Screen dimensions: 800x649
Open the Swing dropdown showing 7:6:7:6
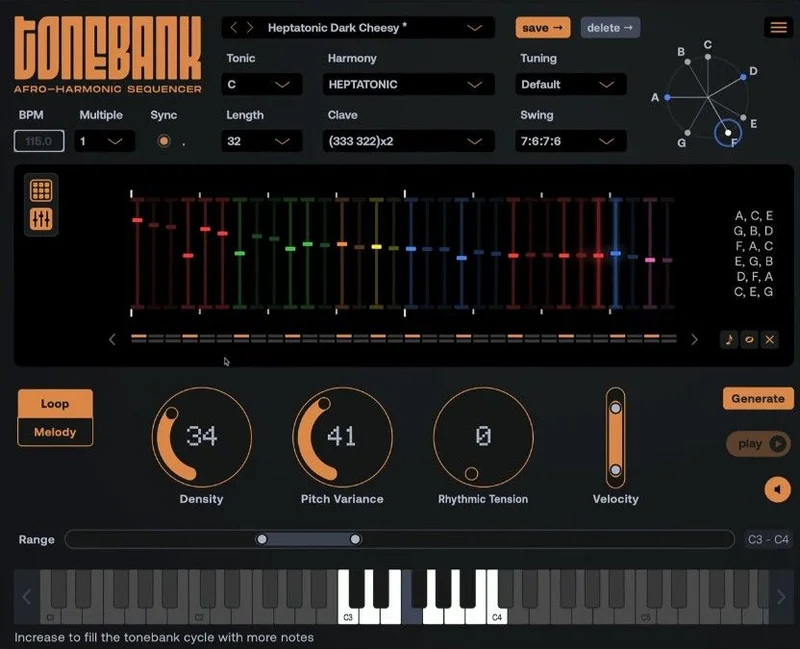tap(571, 141)
